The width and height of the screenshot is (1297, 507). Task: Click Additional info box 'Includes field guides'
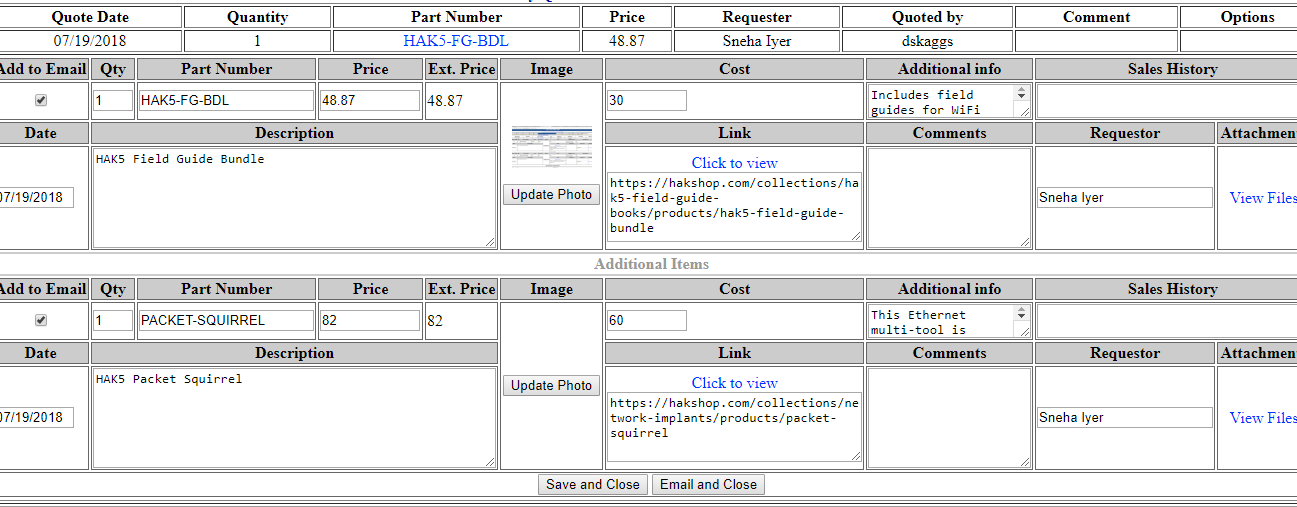click(949, 101)
